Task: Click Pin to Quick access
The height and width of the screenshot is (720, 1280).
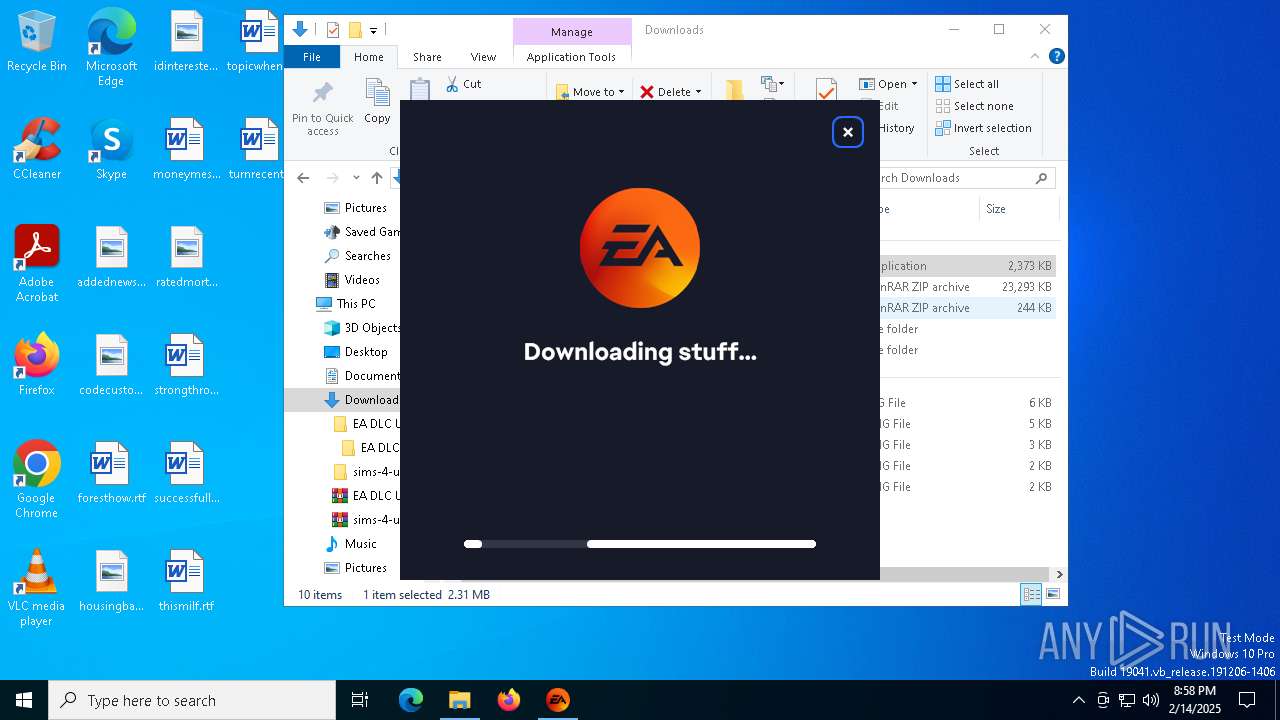Action: click(x=322, y=108)
